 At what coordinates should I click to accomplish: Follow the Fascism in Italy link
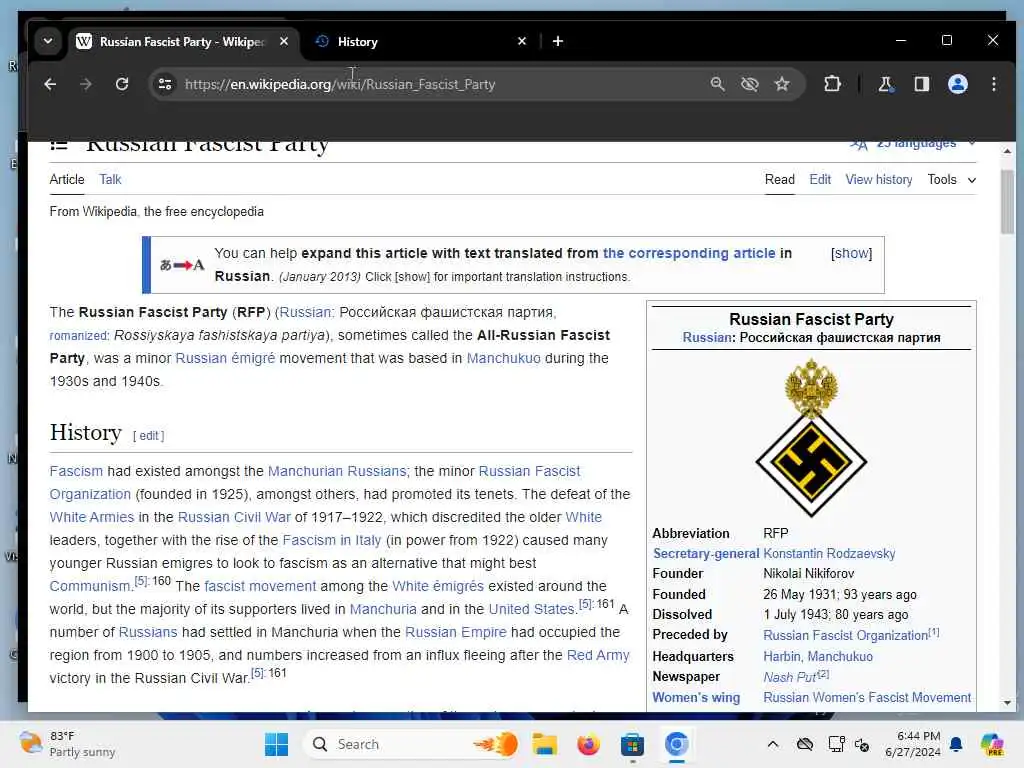click(x=332, y=540)
